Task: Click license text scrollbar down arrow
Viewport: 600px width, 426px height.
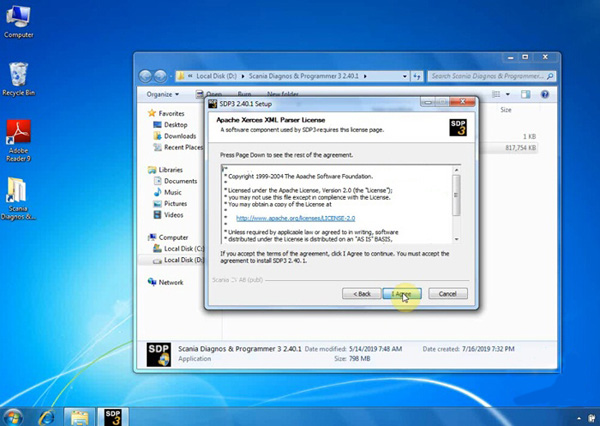Action: 456,239
